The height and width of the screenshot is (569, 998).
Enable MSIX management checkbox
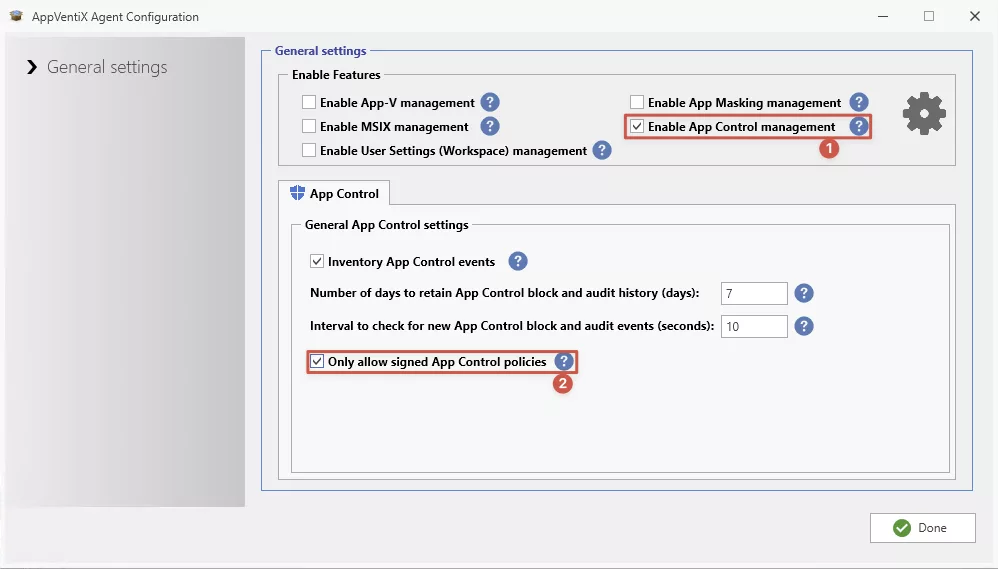click(309, 126)
